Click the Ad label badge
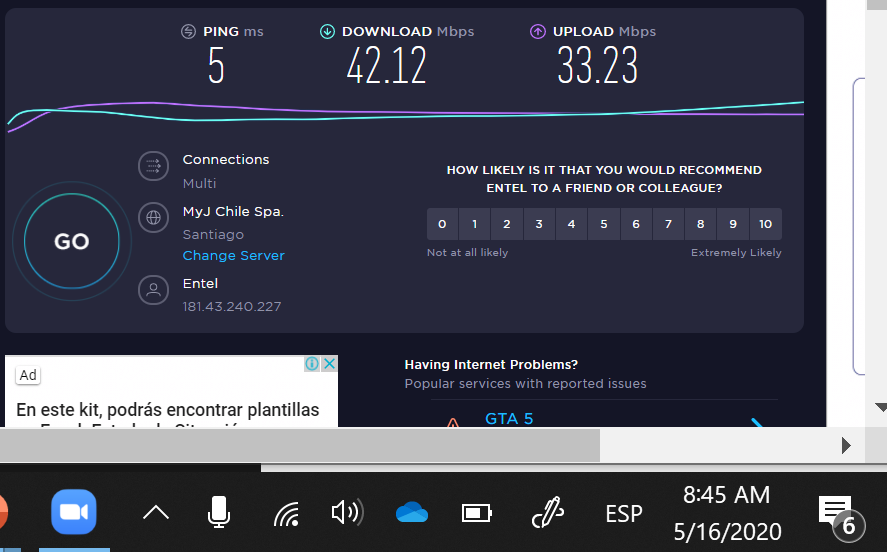 pyautogui.click(x=28, y=375)
